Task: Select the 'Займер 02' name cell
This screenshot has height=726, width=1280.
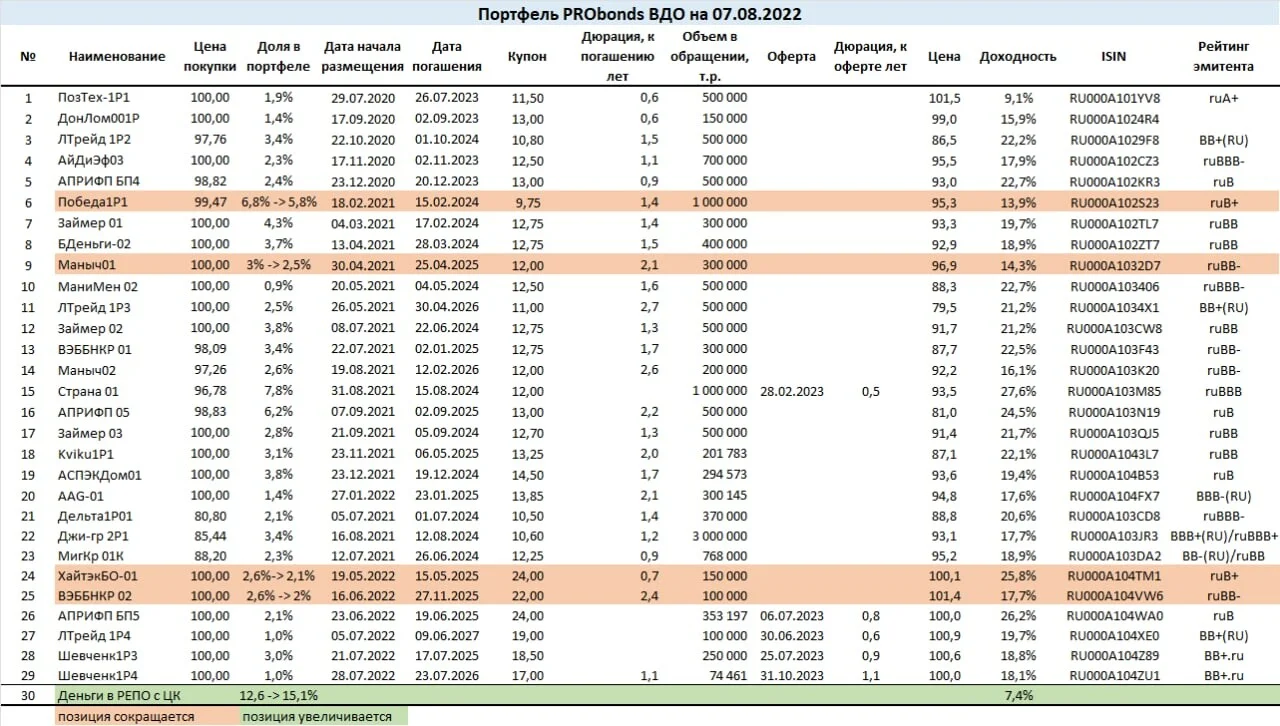Action: 90,328
